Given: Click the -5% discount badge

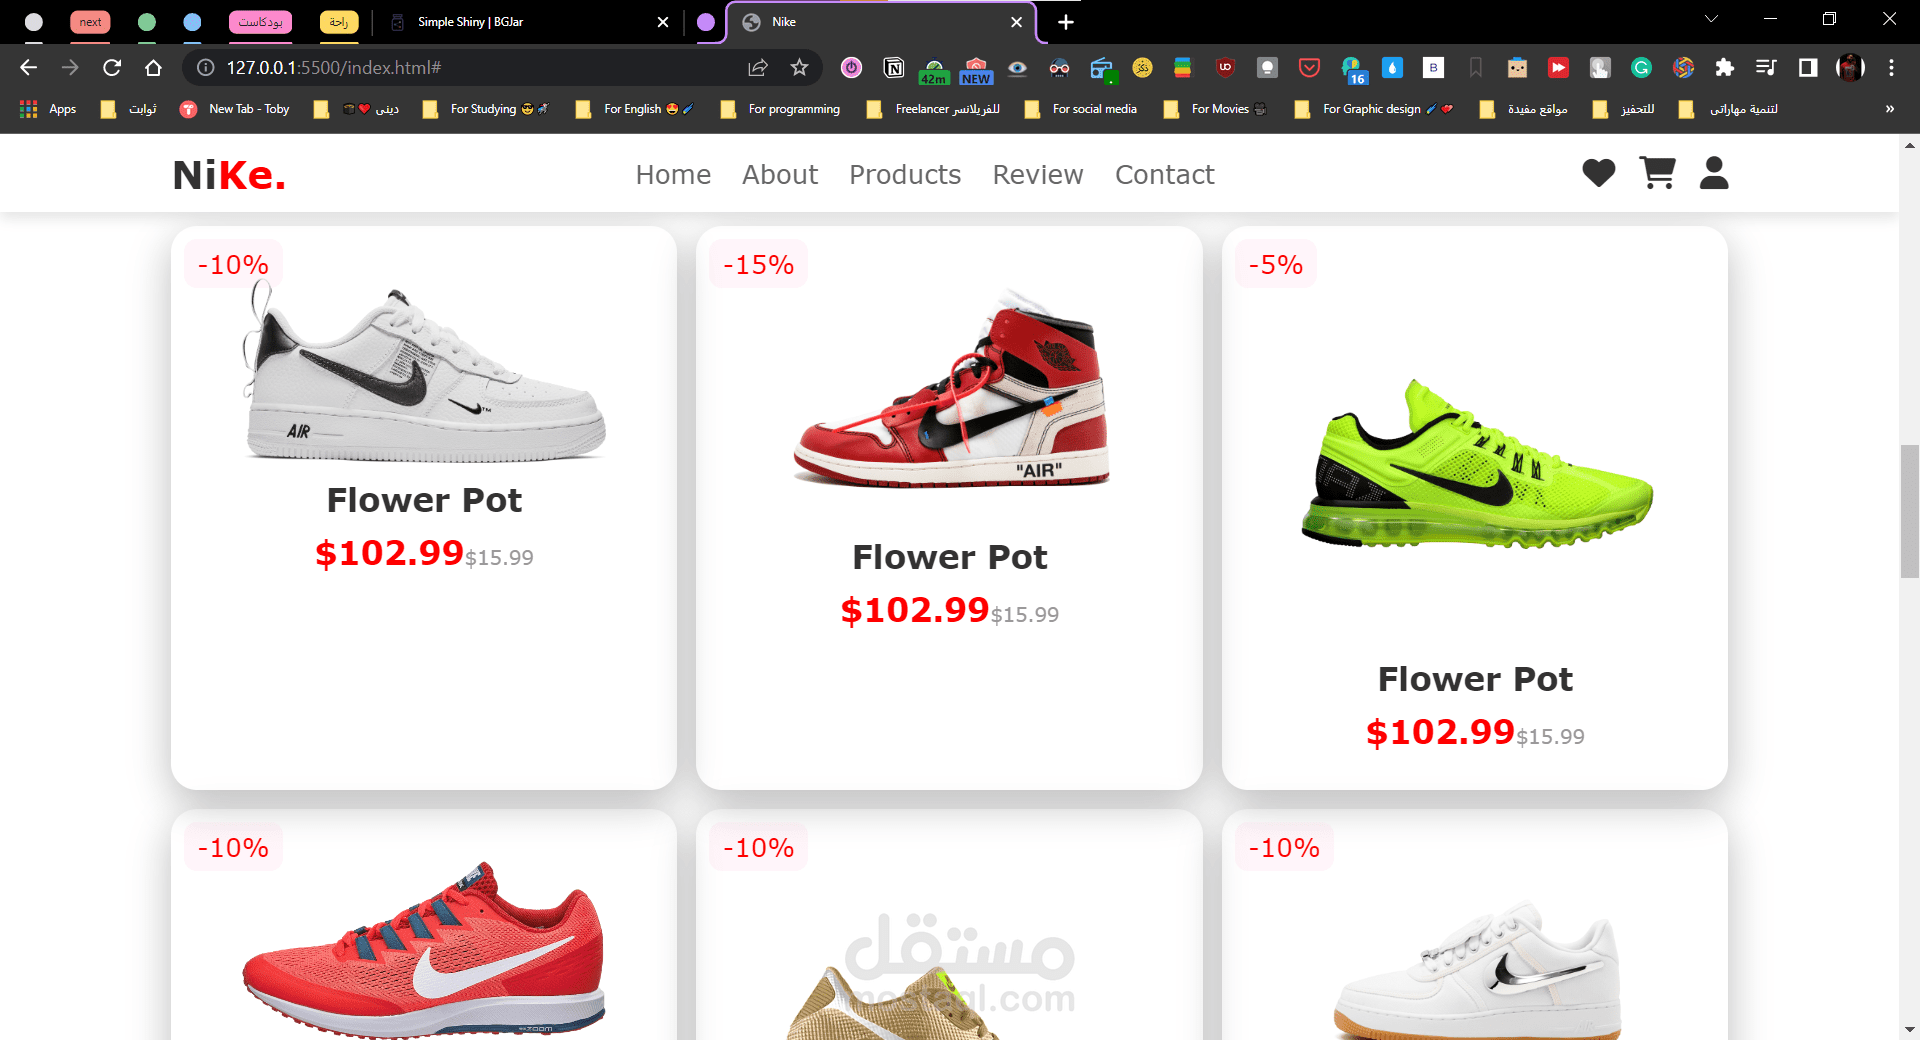Looking at the screenshot, I should tap(1275, 265).
